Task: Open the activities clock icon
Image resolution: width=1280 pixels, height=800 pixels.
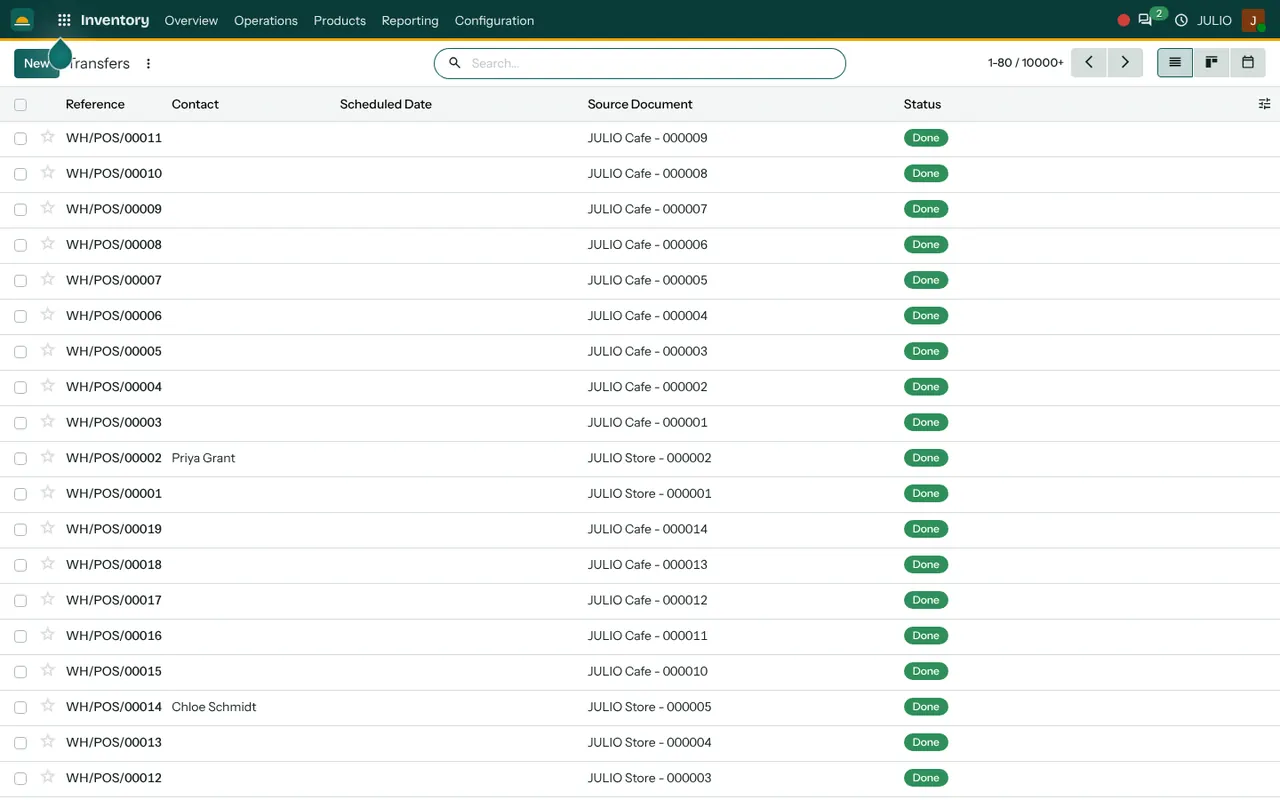Action: [1181, 20]
